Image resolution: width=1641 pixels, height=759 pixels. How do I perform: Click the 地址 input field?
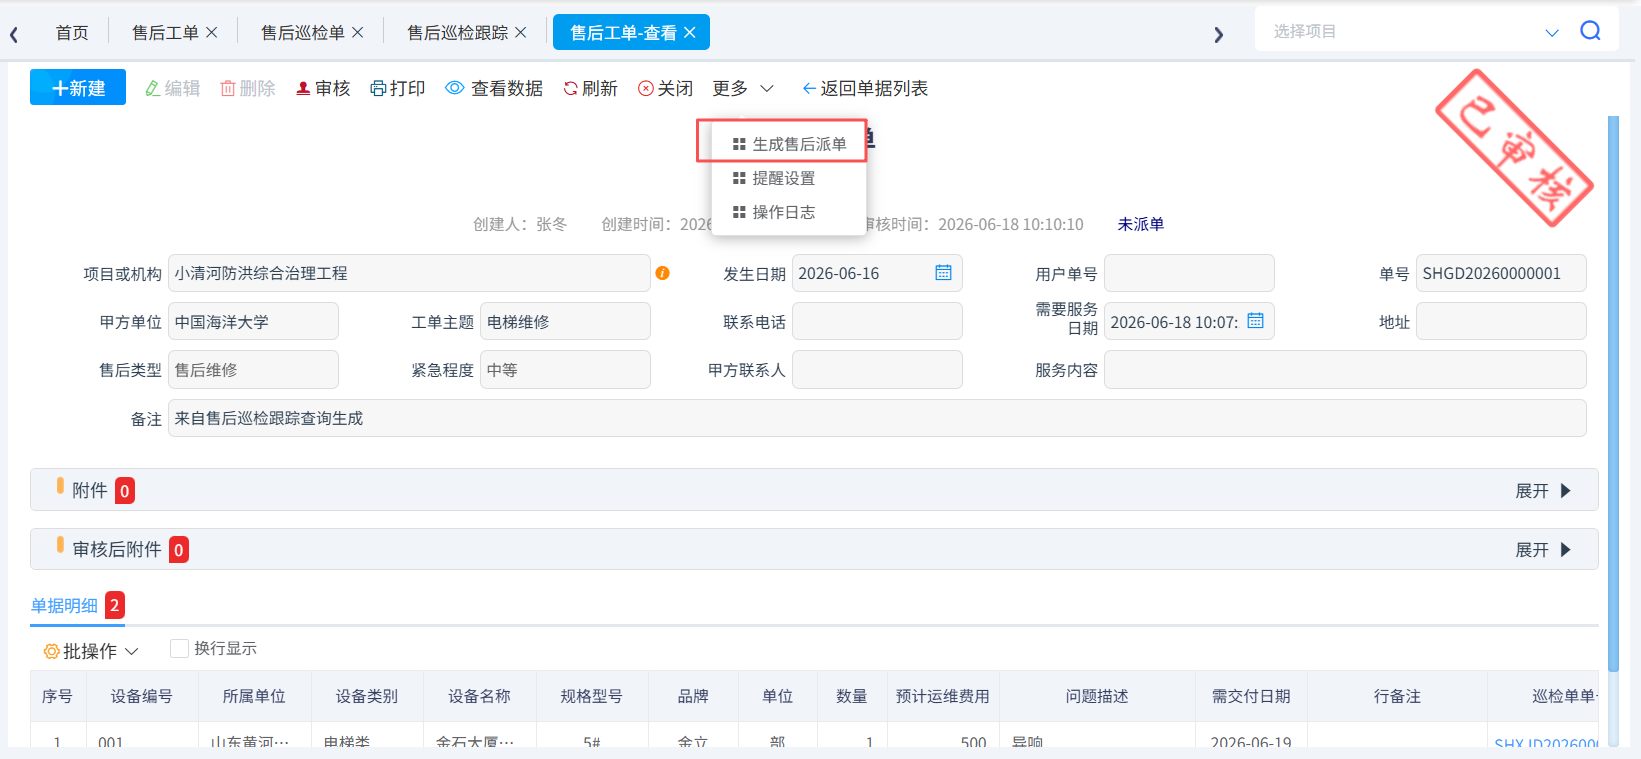tap(1501, 321)
